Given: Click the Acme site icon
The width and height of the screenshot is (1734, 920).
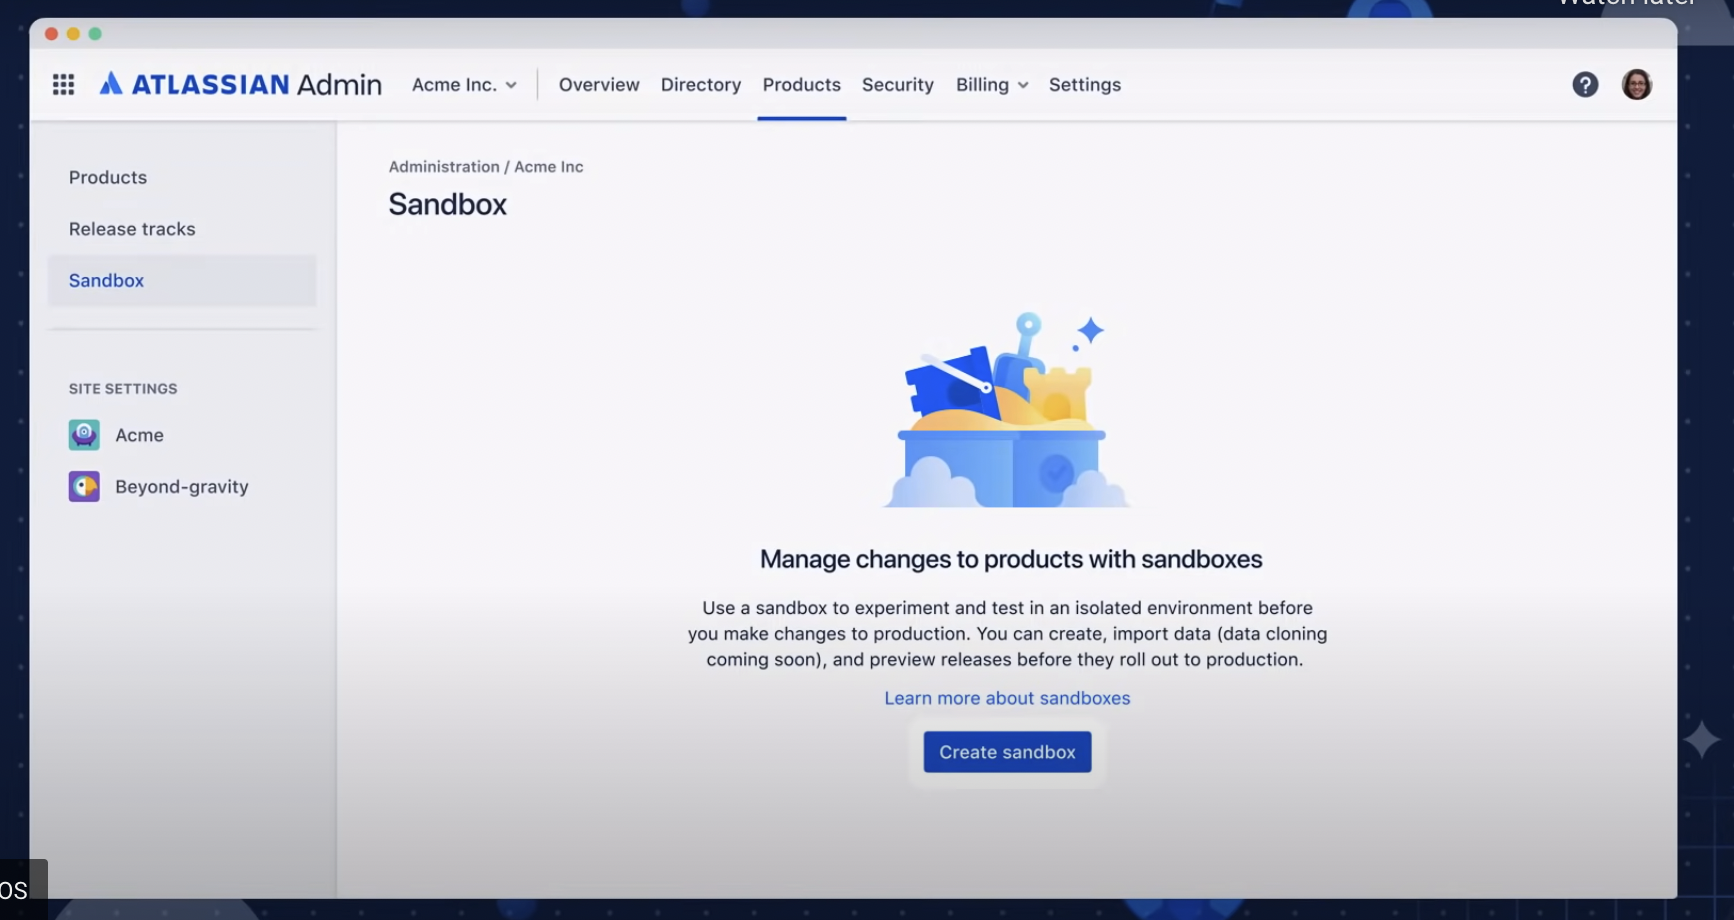Looking at the screenshot, I should [84, 435].
